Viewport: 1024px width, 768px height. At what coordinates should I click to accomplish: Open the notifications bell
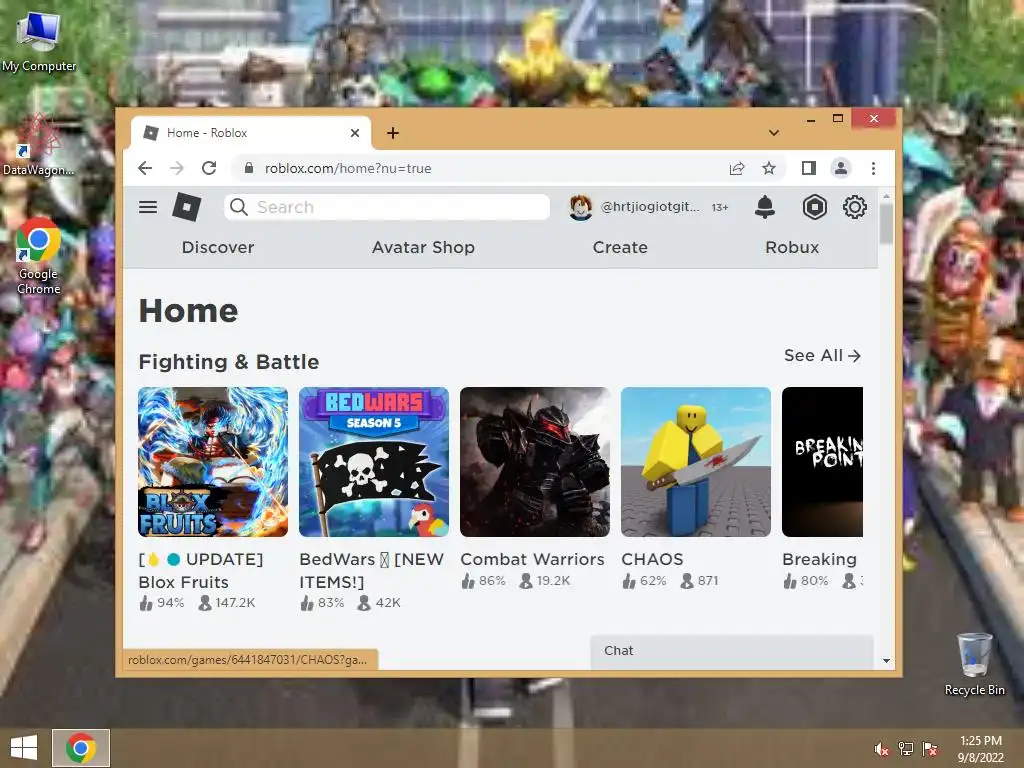point(765,207)
